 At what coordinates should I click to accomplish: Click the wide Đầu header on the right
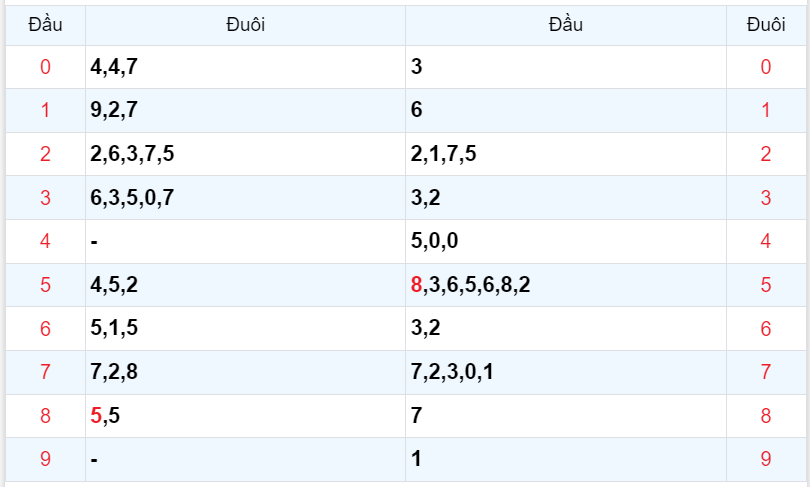(565, 25)
